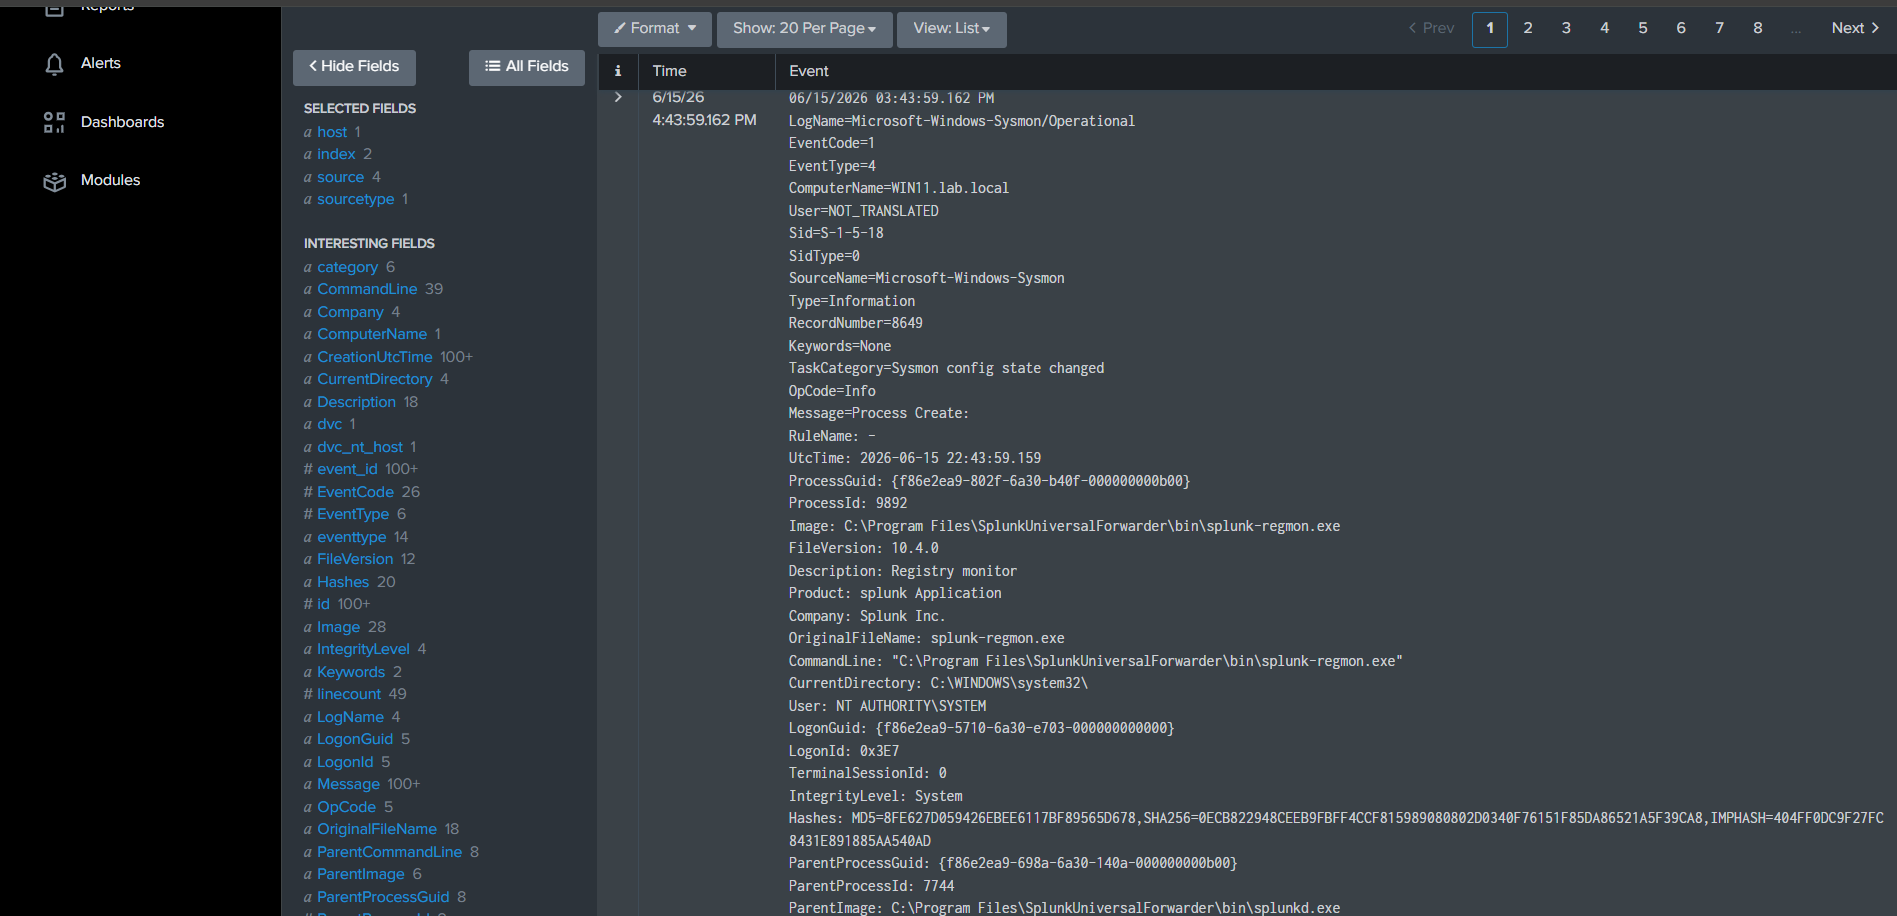Open the CurrentDirectory field summary
The height and width of the screenshot is (916, 1897).
pos(375,379)
